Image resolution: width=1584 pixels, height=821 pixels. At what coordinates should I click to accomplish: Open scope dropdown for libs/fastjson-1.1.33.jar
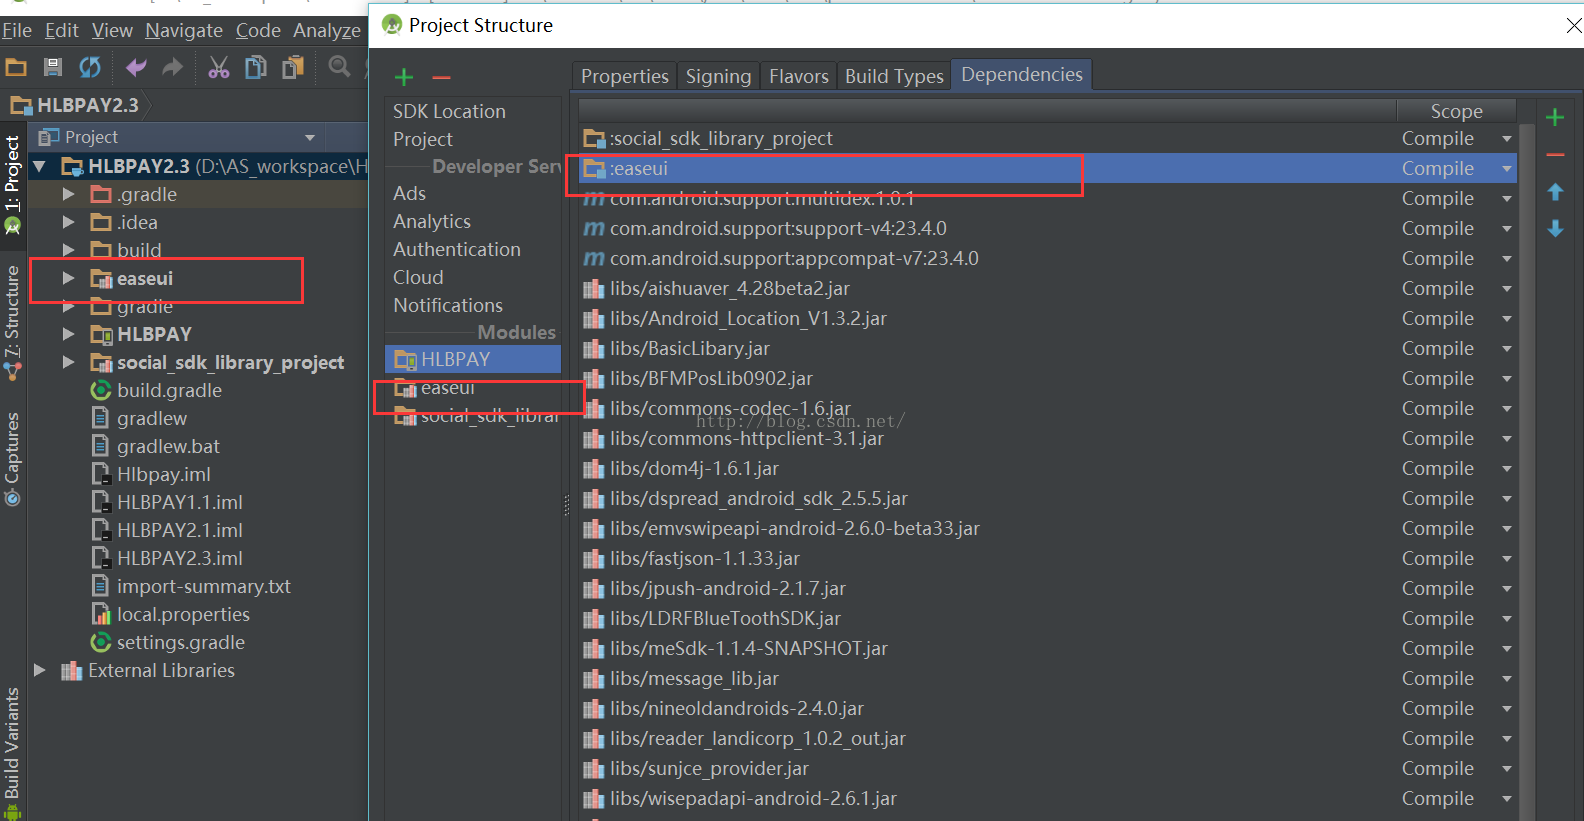click(1507, 559)
